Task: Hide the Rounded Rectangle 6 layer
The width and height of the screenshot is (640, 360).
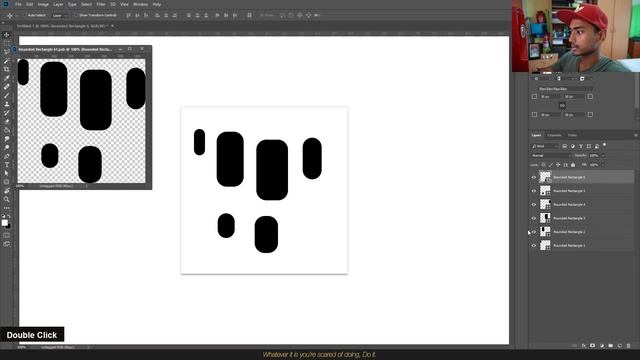Action: click(533, 177)
